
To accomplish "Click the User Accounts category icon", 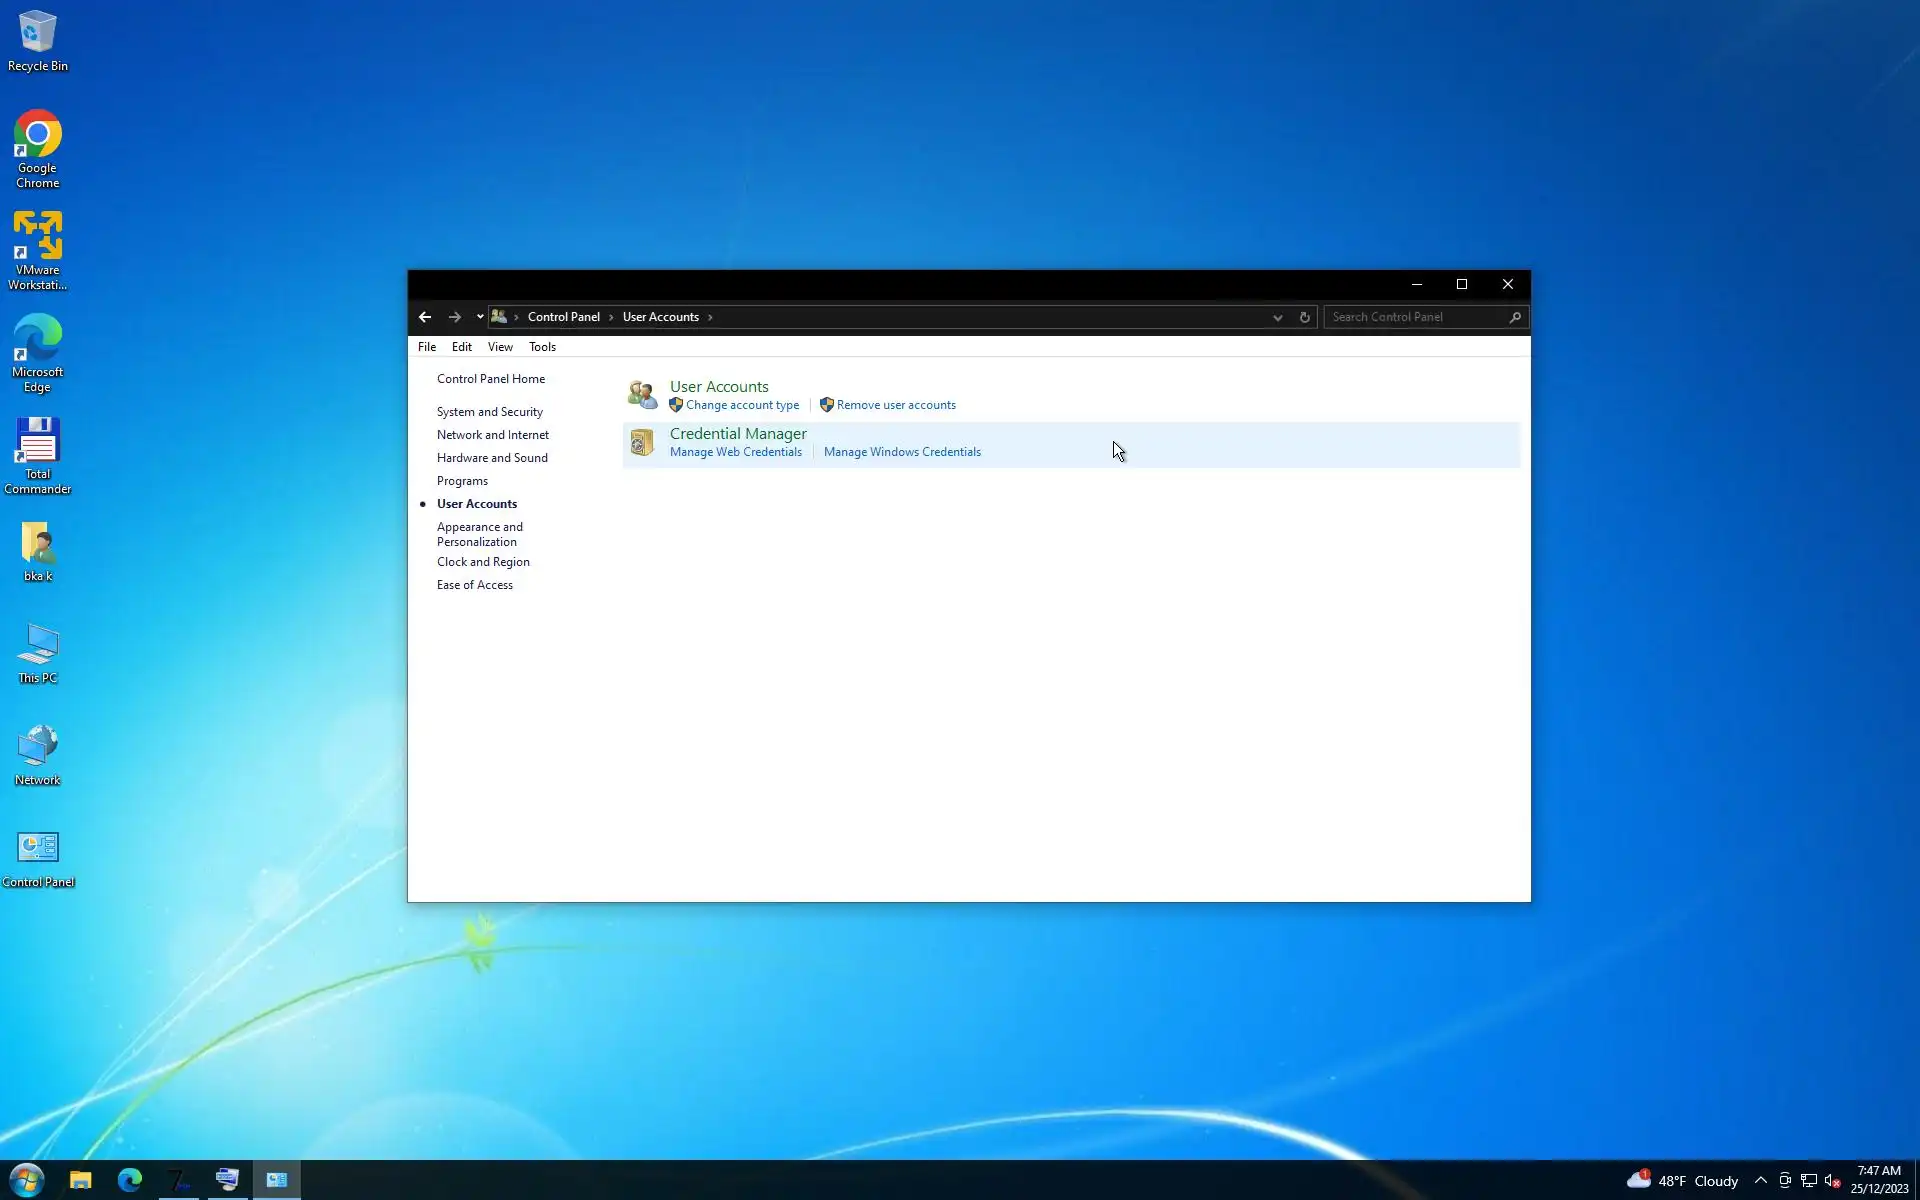I will tap(642, 394).
